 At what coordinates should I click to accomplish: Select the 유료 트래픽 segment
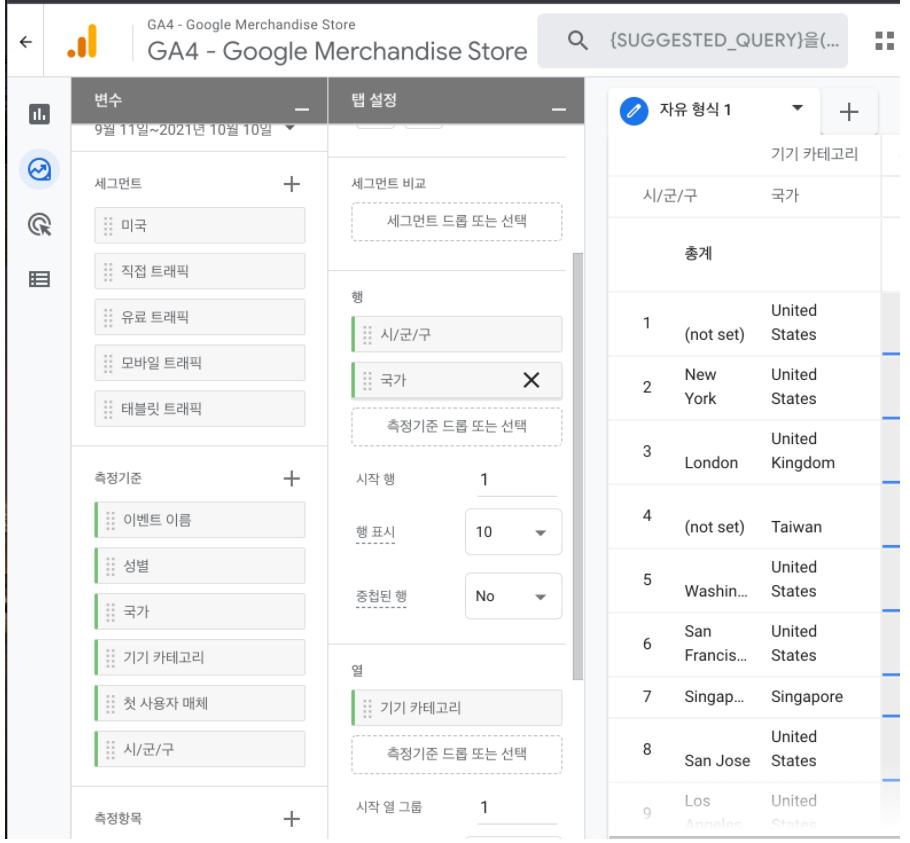200,317
